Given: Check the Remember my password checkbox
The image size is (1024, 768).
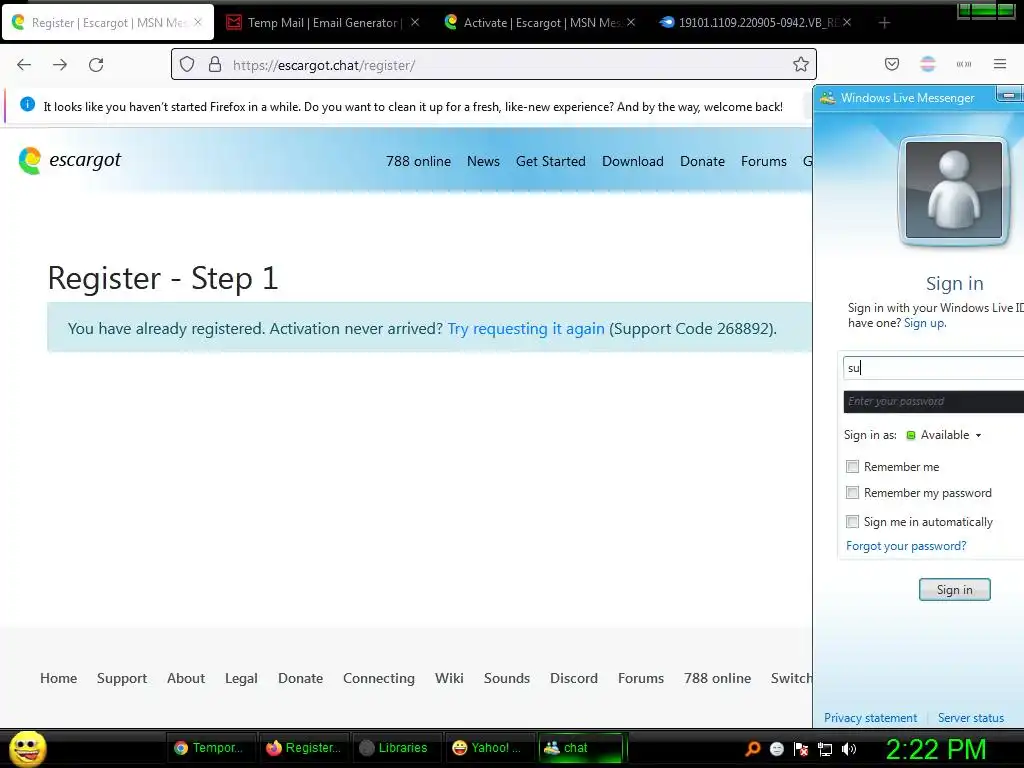Looking at the screenshot, I should (852, 492).
